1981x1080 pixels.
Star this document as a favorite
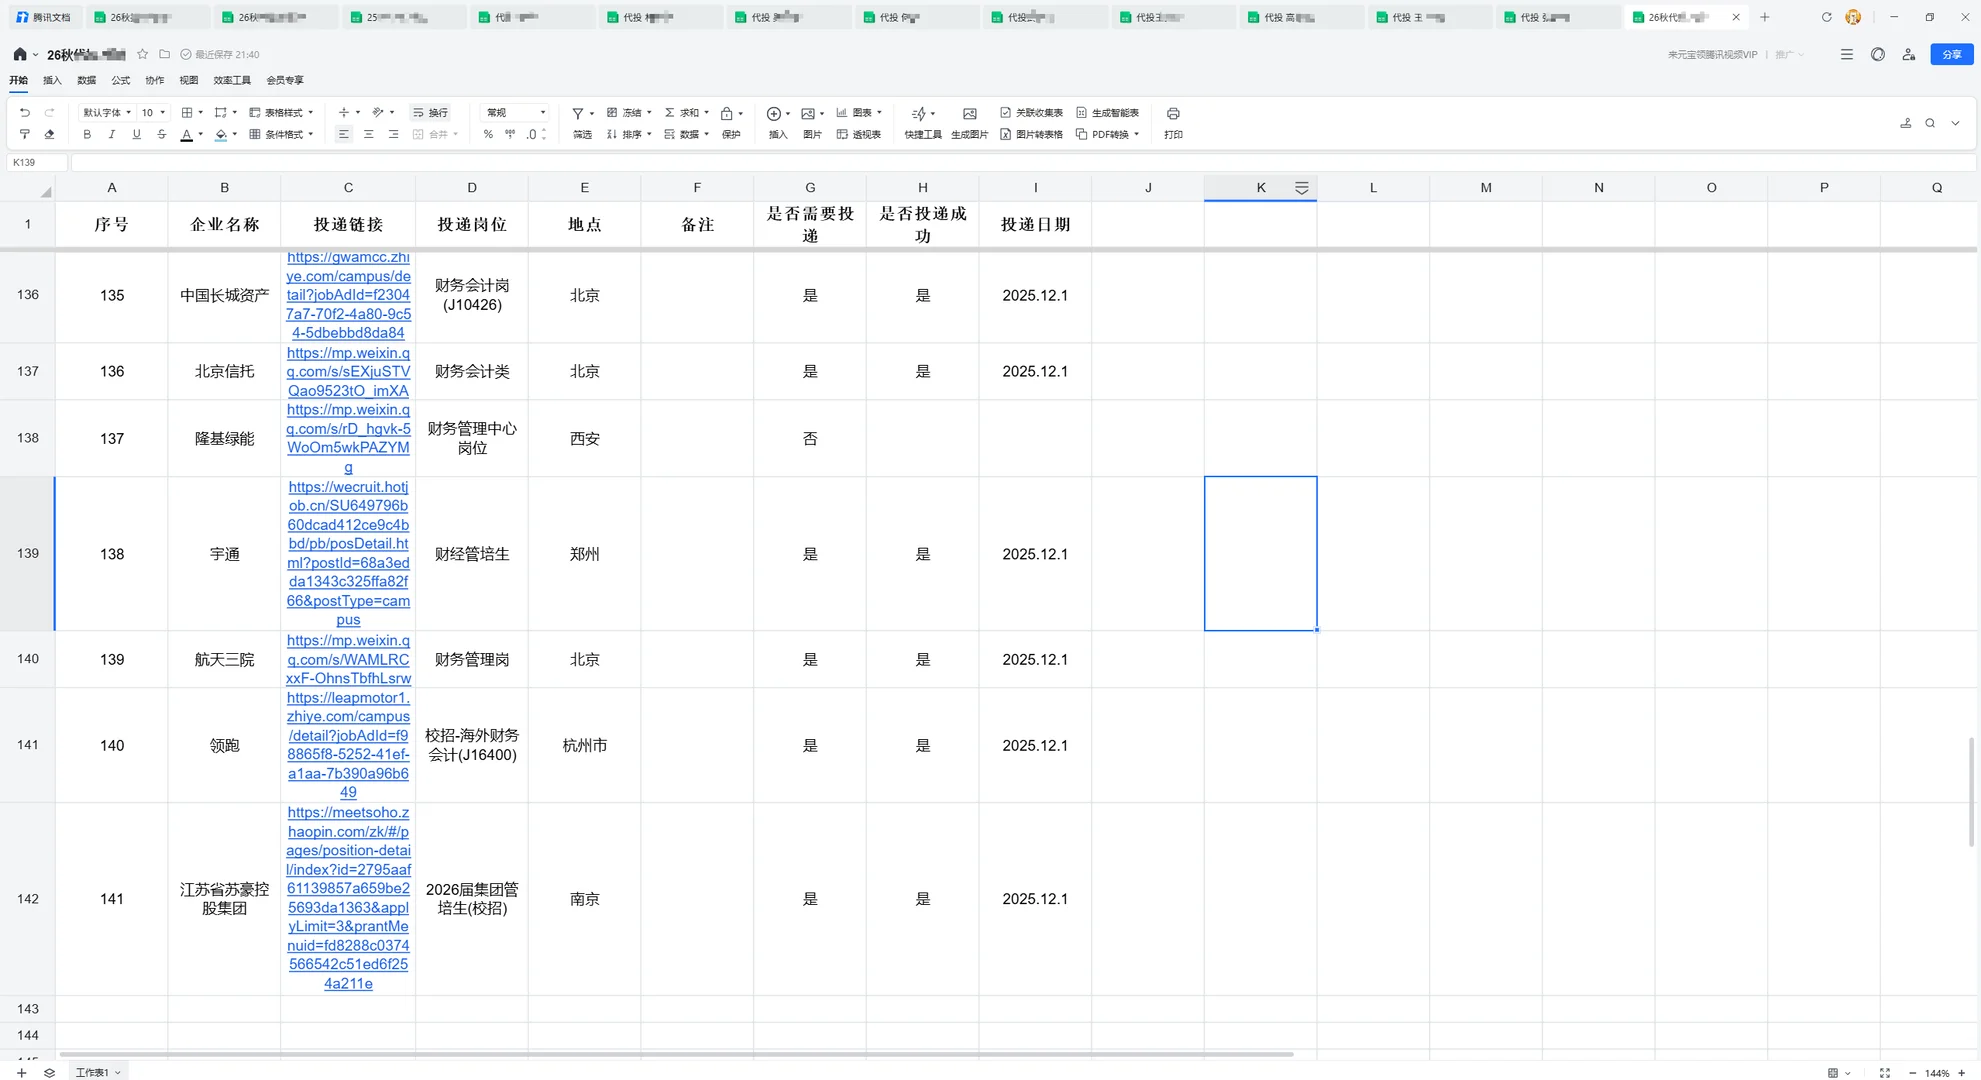coord(143,54)
